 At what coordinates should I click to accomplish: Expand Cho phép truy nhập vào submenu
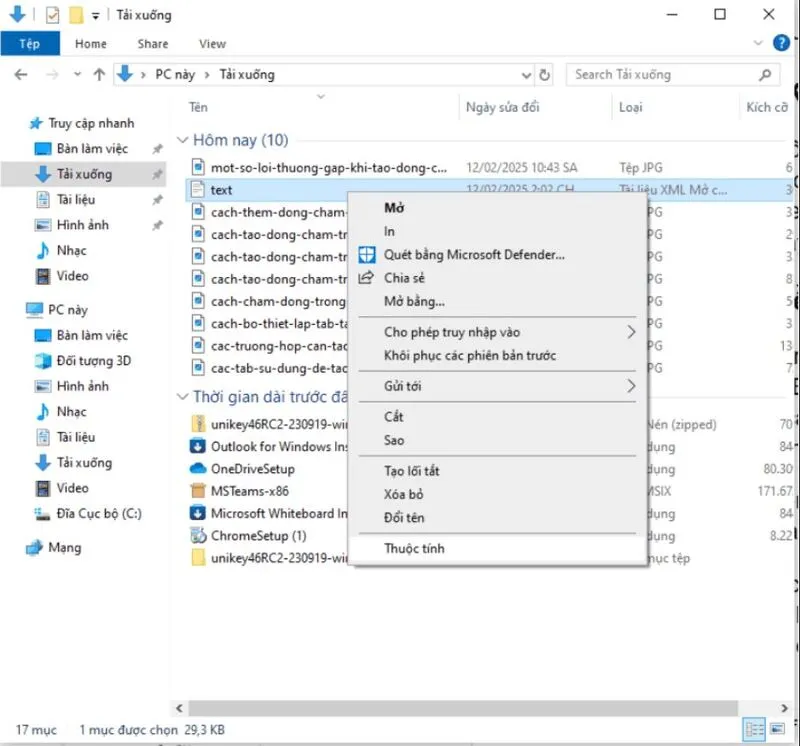pyautogui.click(x=631, y=332)
